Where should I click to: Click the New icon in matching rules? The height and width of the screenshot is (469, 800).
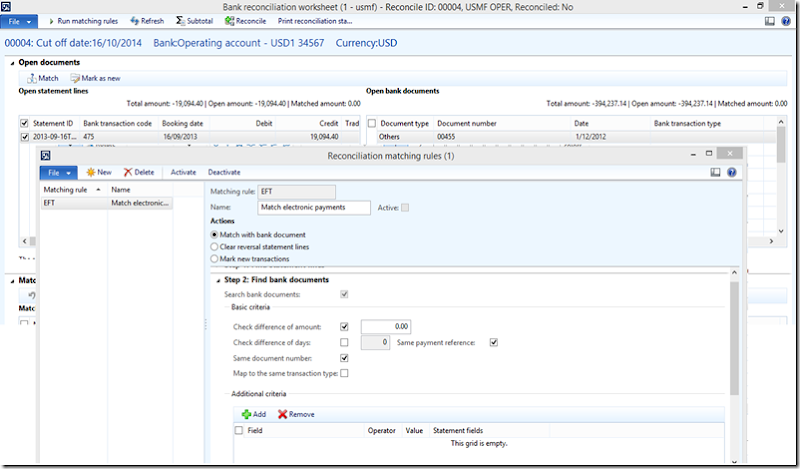click(x=91, y=172)
